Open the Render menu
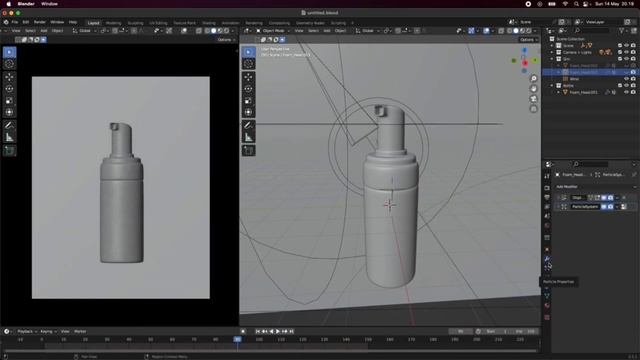Image resolution: width=640 pixels, height=360 pixels. pyautogui.click(x=40, y=22)
